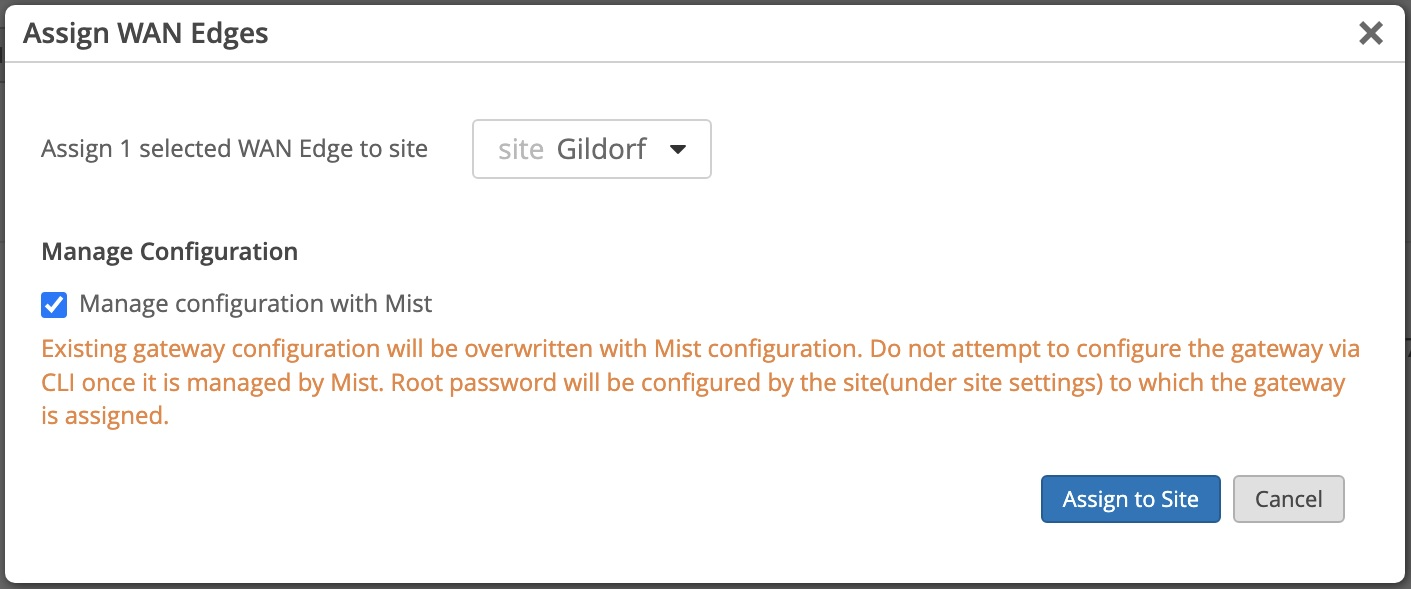
Task: Click the "Assign WAN Edges" dialog title
Action: coord(146,33)
